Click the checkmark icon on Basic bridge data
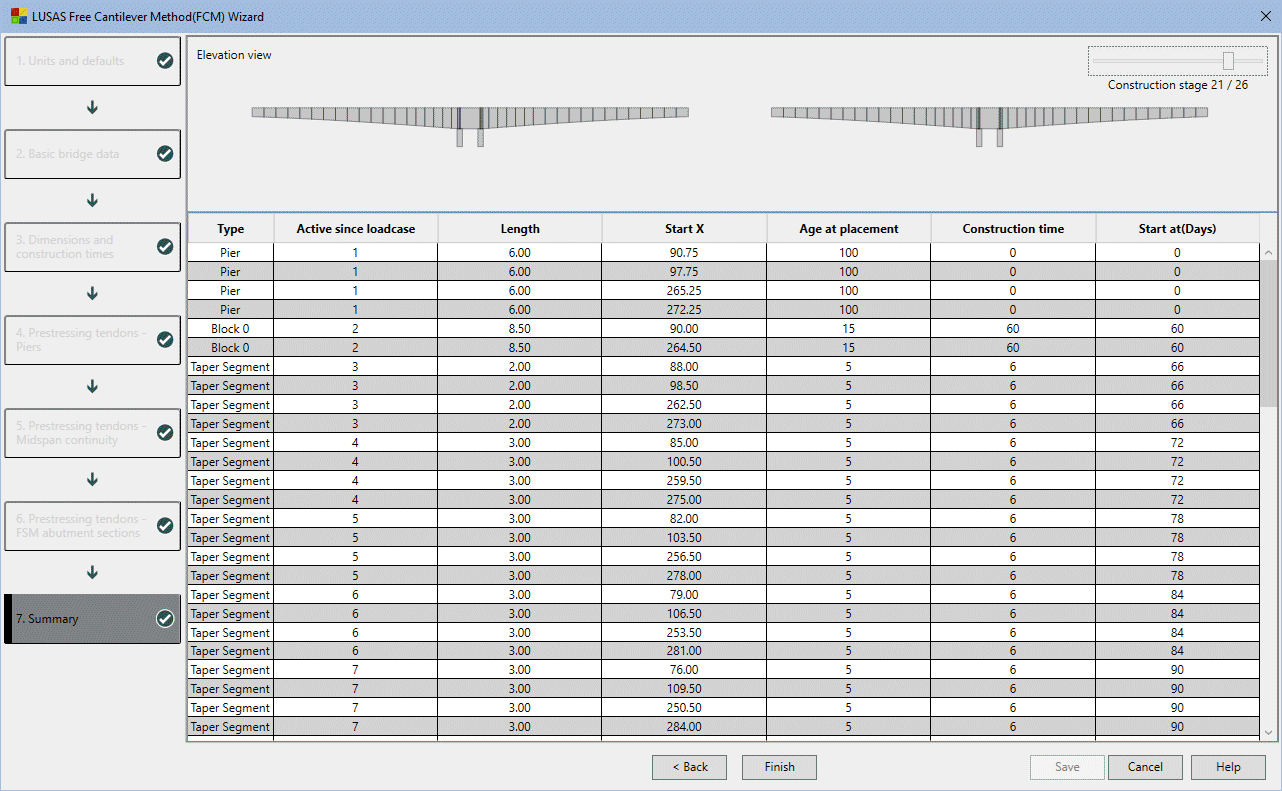The width and height of the screenshot is (1282, 791). point(165,154)
